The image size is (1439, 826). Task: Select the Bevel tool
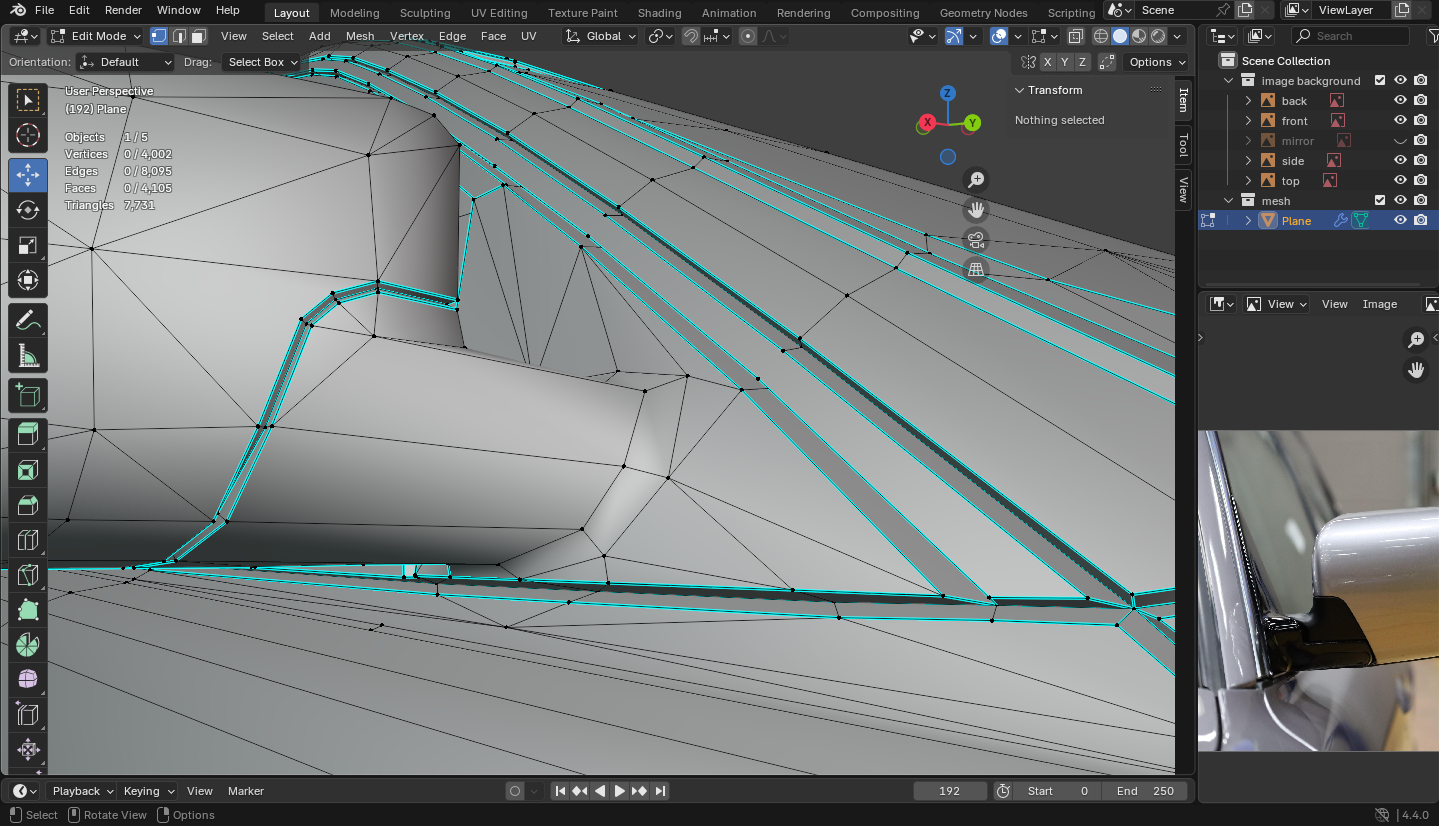point(28,504)
